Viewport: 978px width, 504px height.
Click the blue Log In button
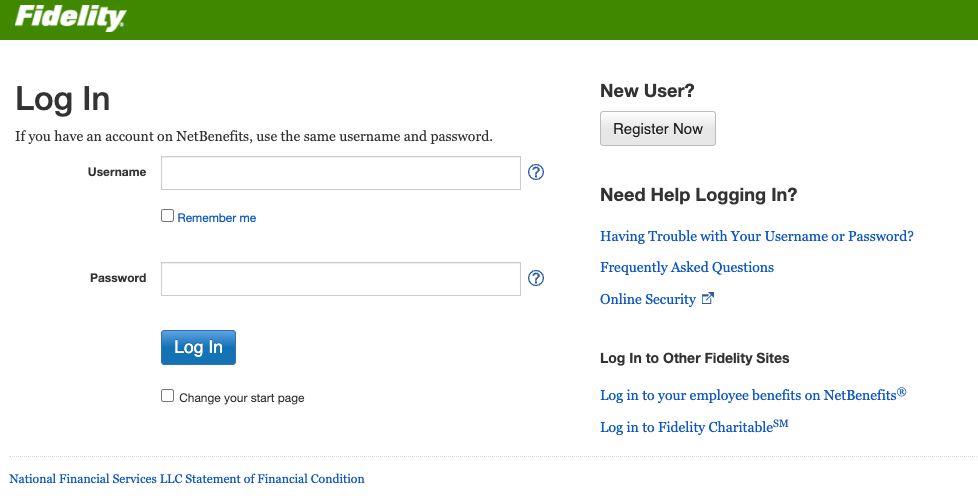pos(198,347)
